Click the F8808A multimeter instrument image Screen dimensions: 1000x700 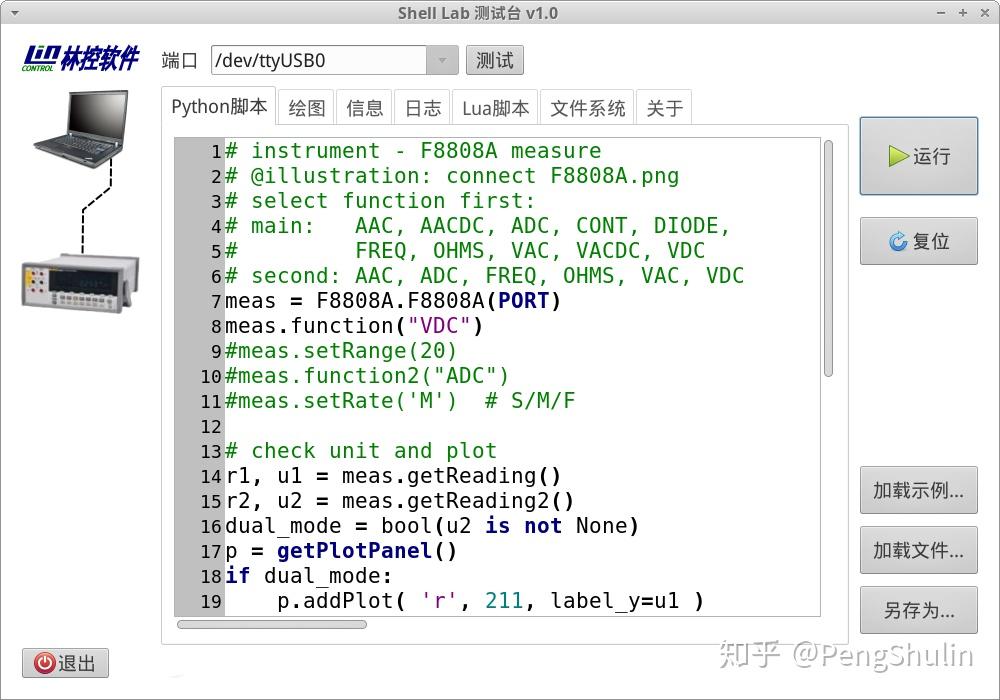[80, 283]
